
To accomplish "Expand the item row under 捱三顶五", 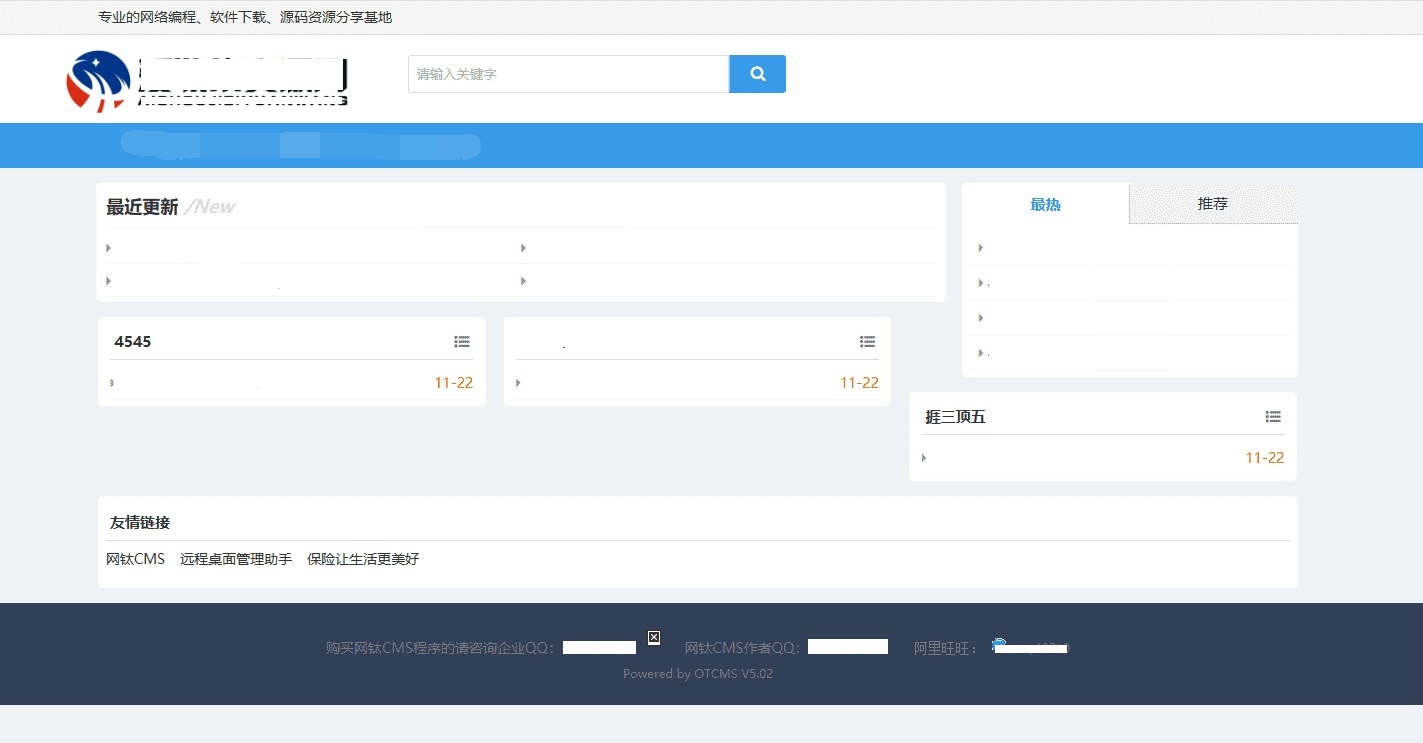I will (x=924, y=458).
